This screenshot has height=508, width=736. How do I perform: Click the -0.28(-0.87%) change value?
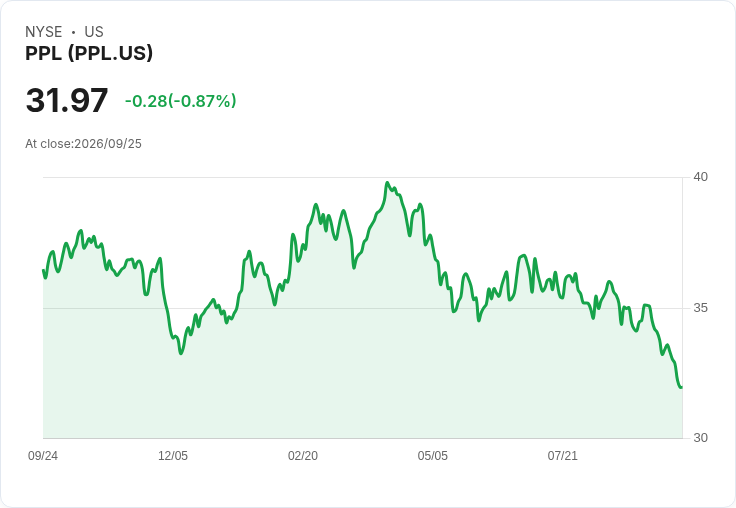180,101
